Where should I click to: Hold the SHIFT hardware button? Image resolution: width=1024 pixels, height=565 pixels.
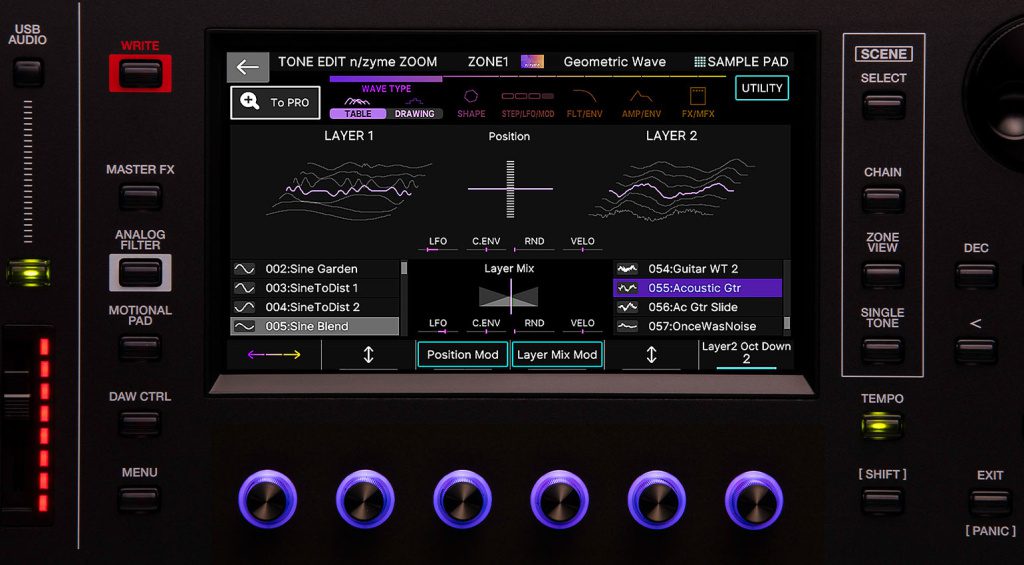tap(883, 502)
